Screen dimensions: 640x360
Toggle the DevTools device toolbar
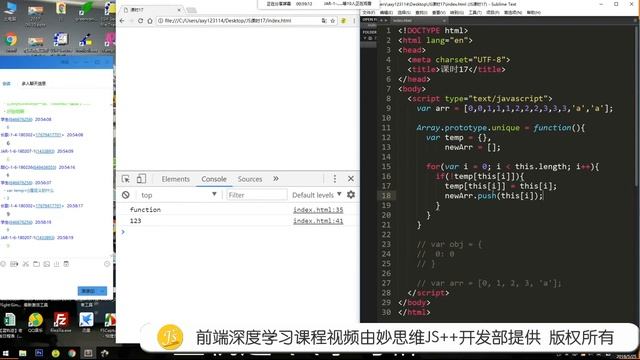[141, 179]
